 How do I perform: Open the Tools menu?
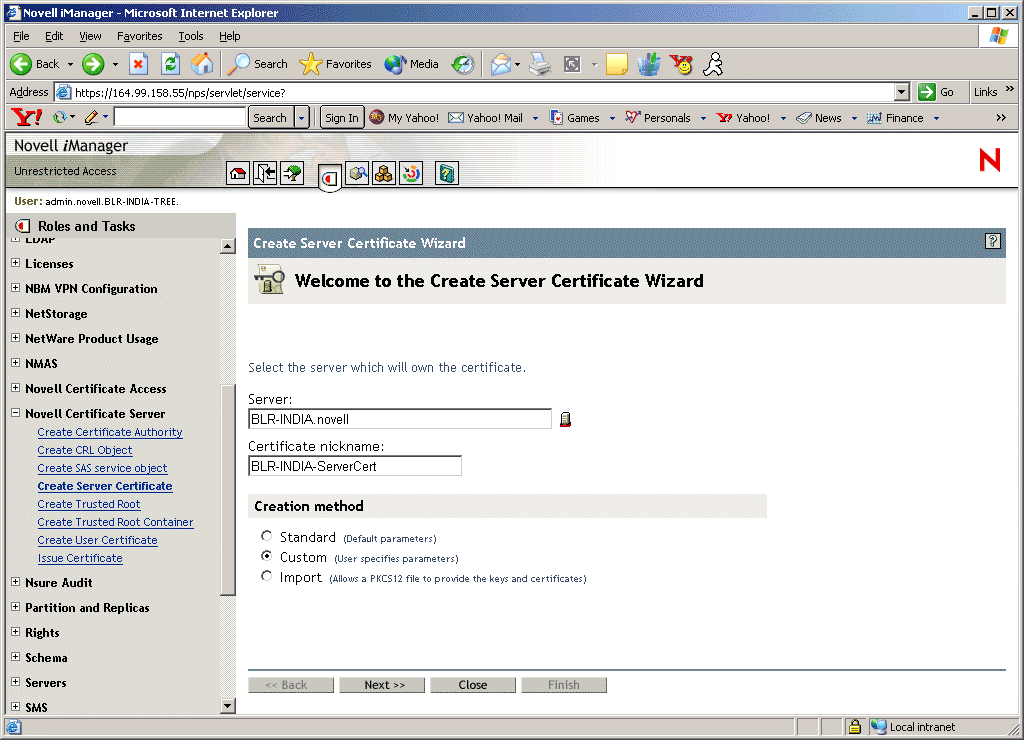coord(191,36)
